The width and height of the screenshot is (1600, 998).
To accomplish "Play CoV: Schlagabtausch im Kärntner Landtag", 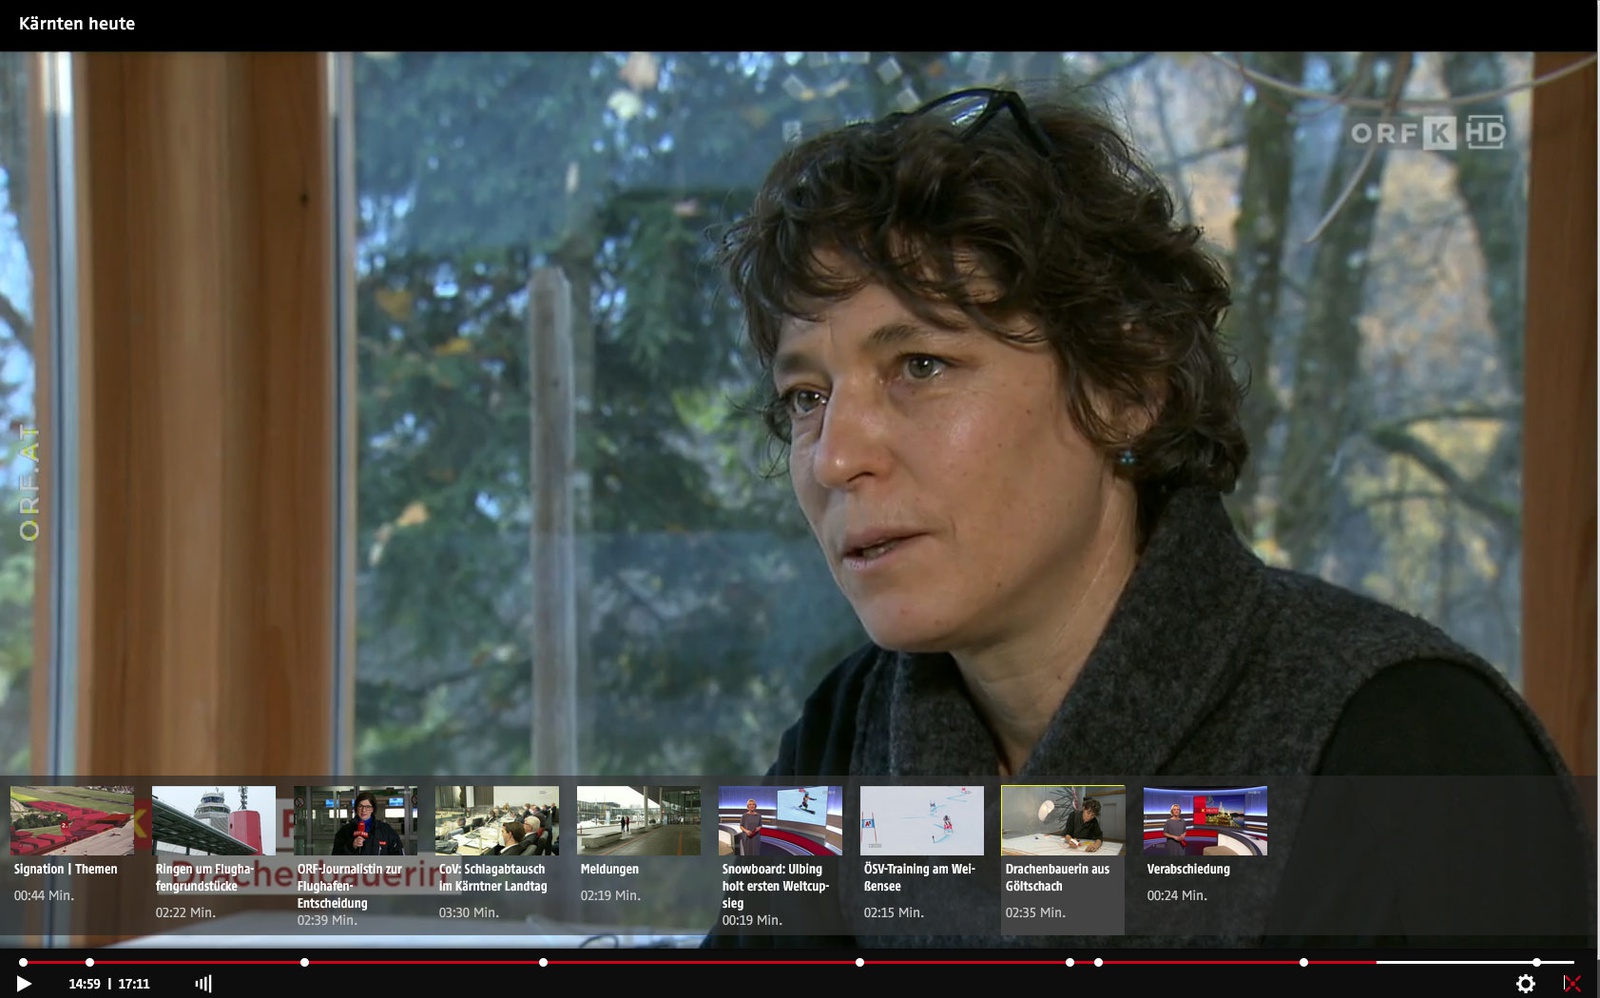I will [497, 821].
